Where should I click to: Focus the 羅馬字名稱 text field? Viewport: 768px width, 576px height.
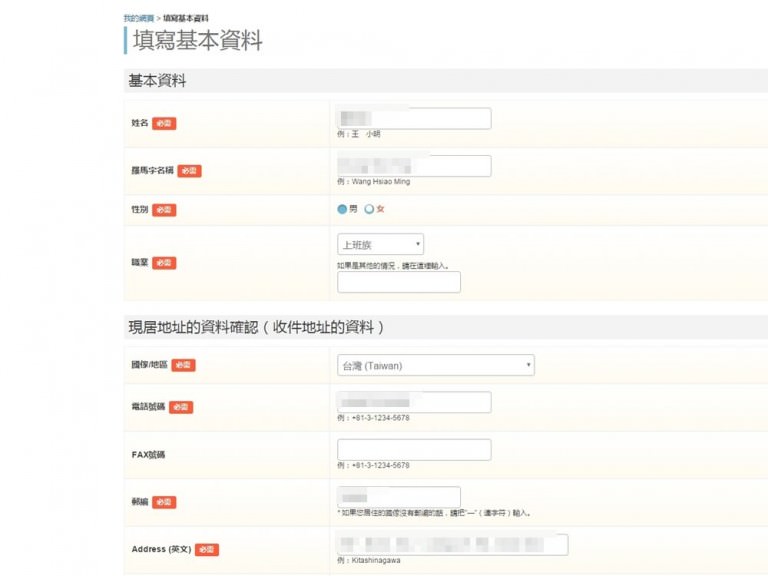click(x=414, y=166)
